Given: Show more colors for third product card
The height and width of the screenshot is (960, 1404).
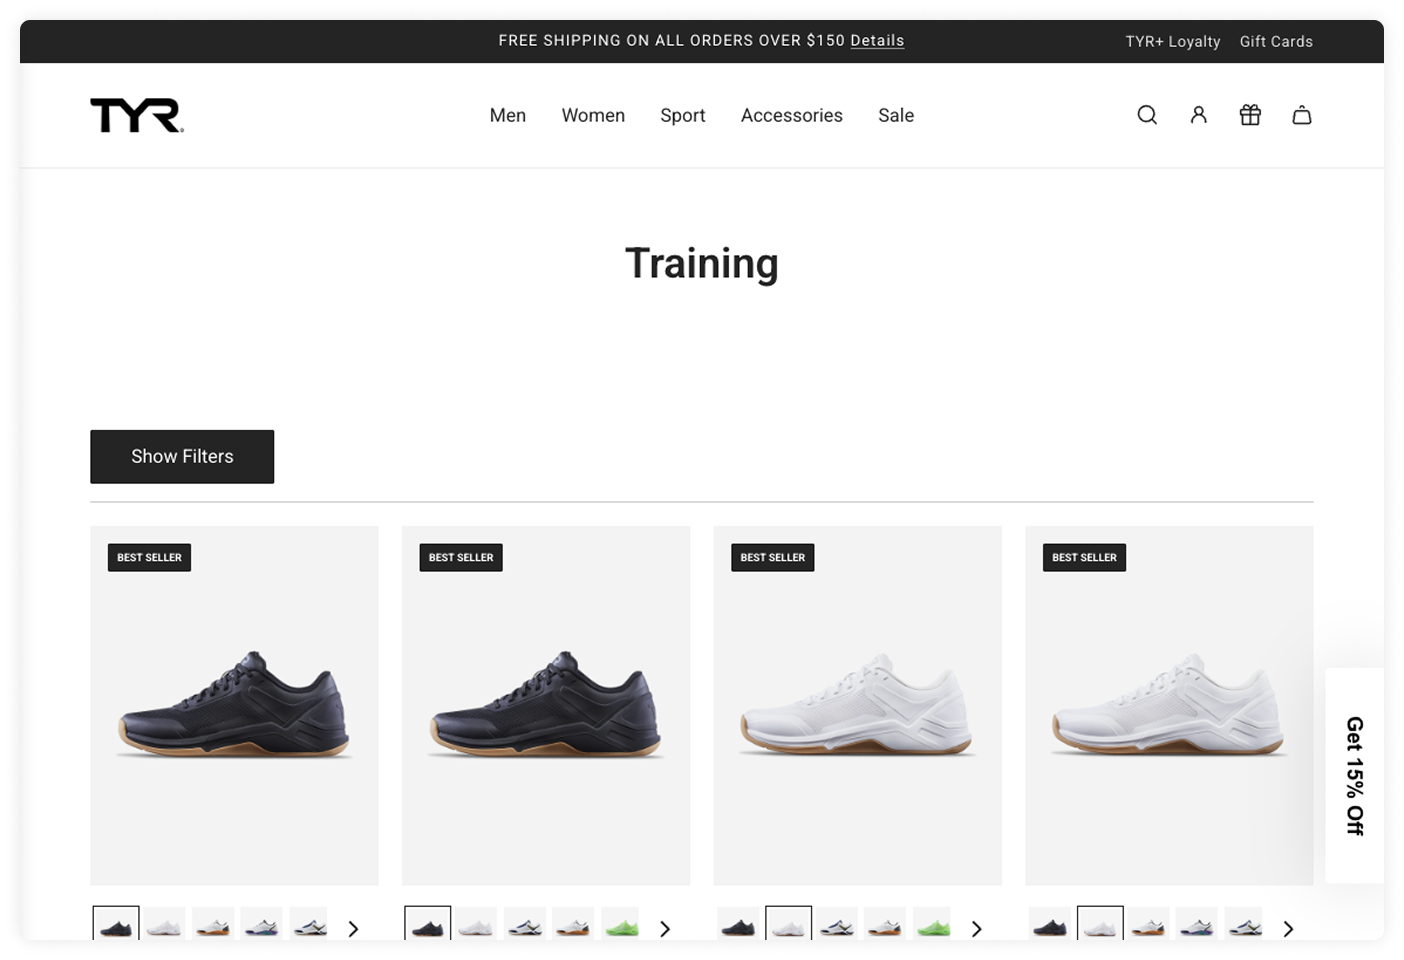Looking at the screenshot, I should coord(977,929).
